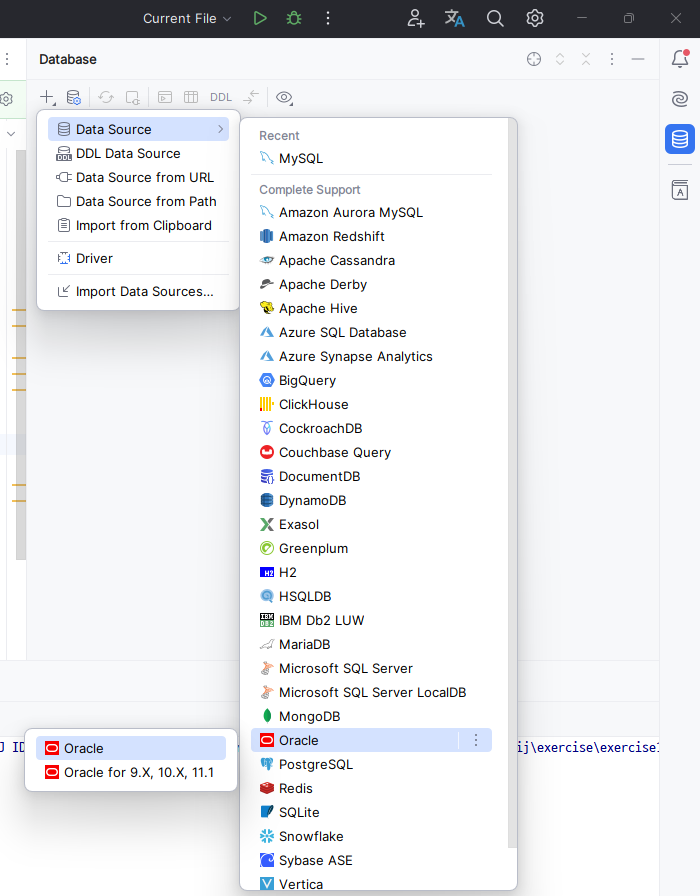Choose Apache Derby from the list
700x896 pixels.
click(x=371, y=285)
